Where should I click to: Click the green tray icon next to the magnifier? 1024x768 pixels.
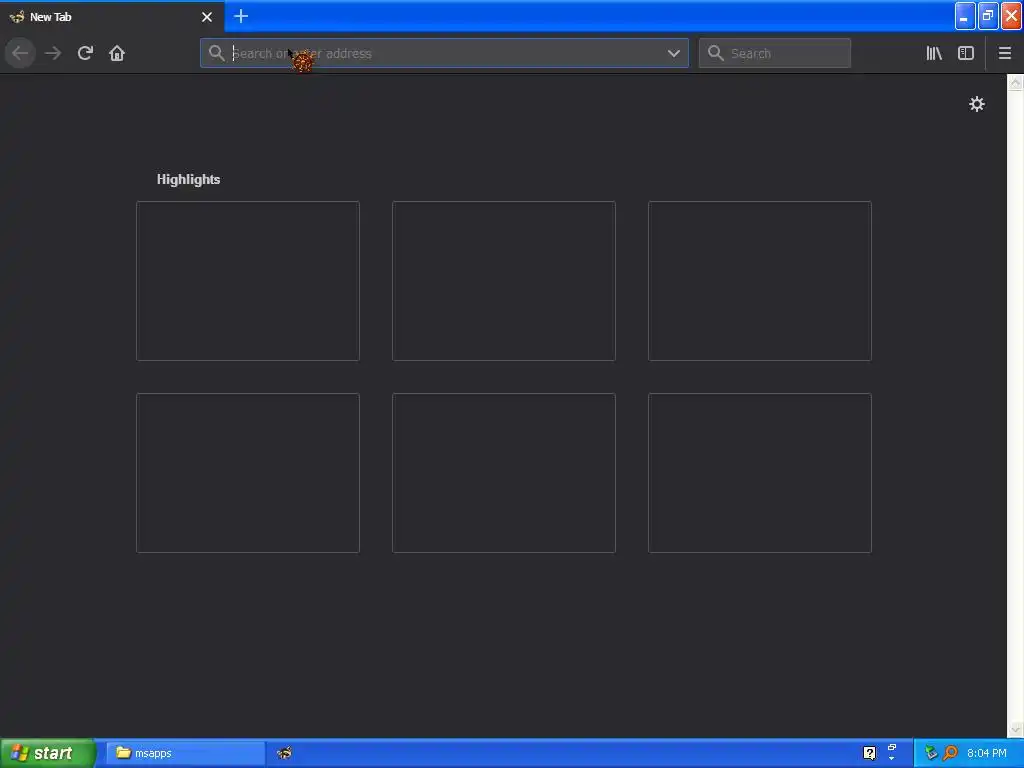coord(931,753)
